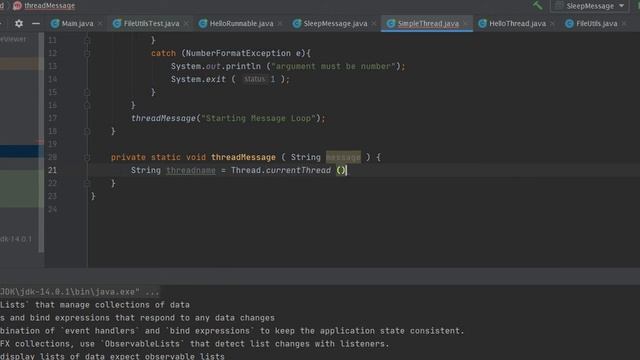Image resolution: width=640 pixels, height=360 pixels.
Task: Close the HelloRunnable.java tab
Action: click(x=280, y=24)
